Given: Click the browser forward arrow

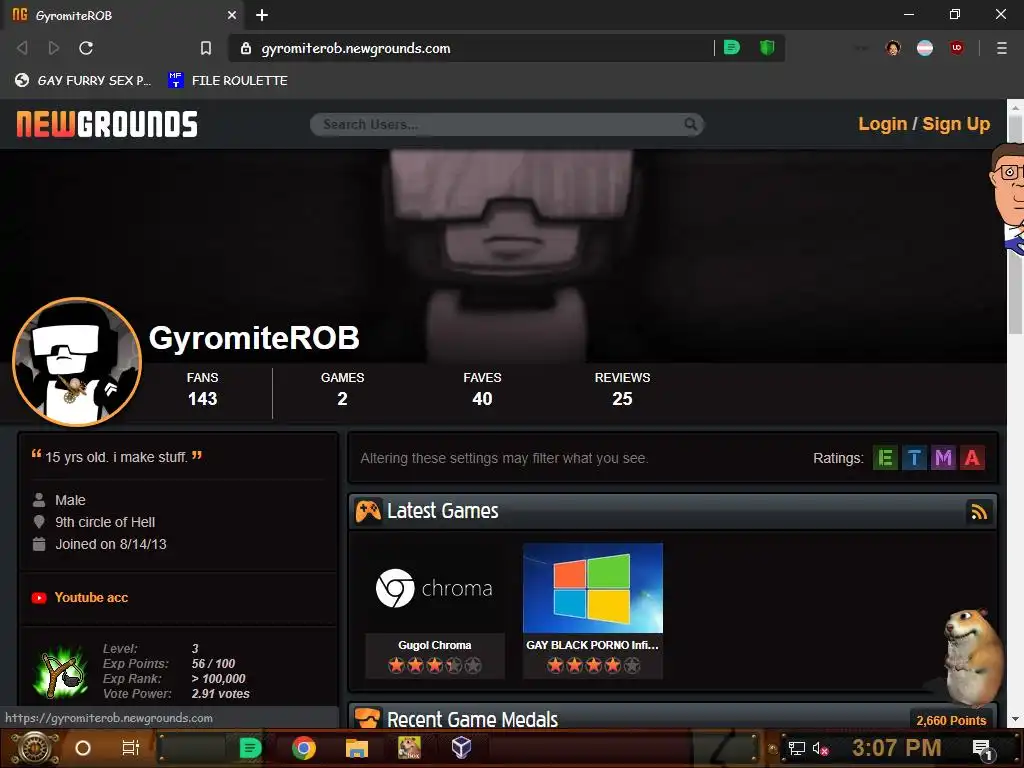Looking at the screenshot, I should tap(54, 48).
